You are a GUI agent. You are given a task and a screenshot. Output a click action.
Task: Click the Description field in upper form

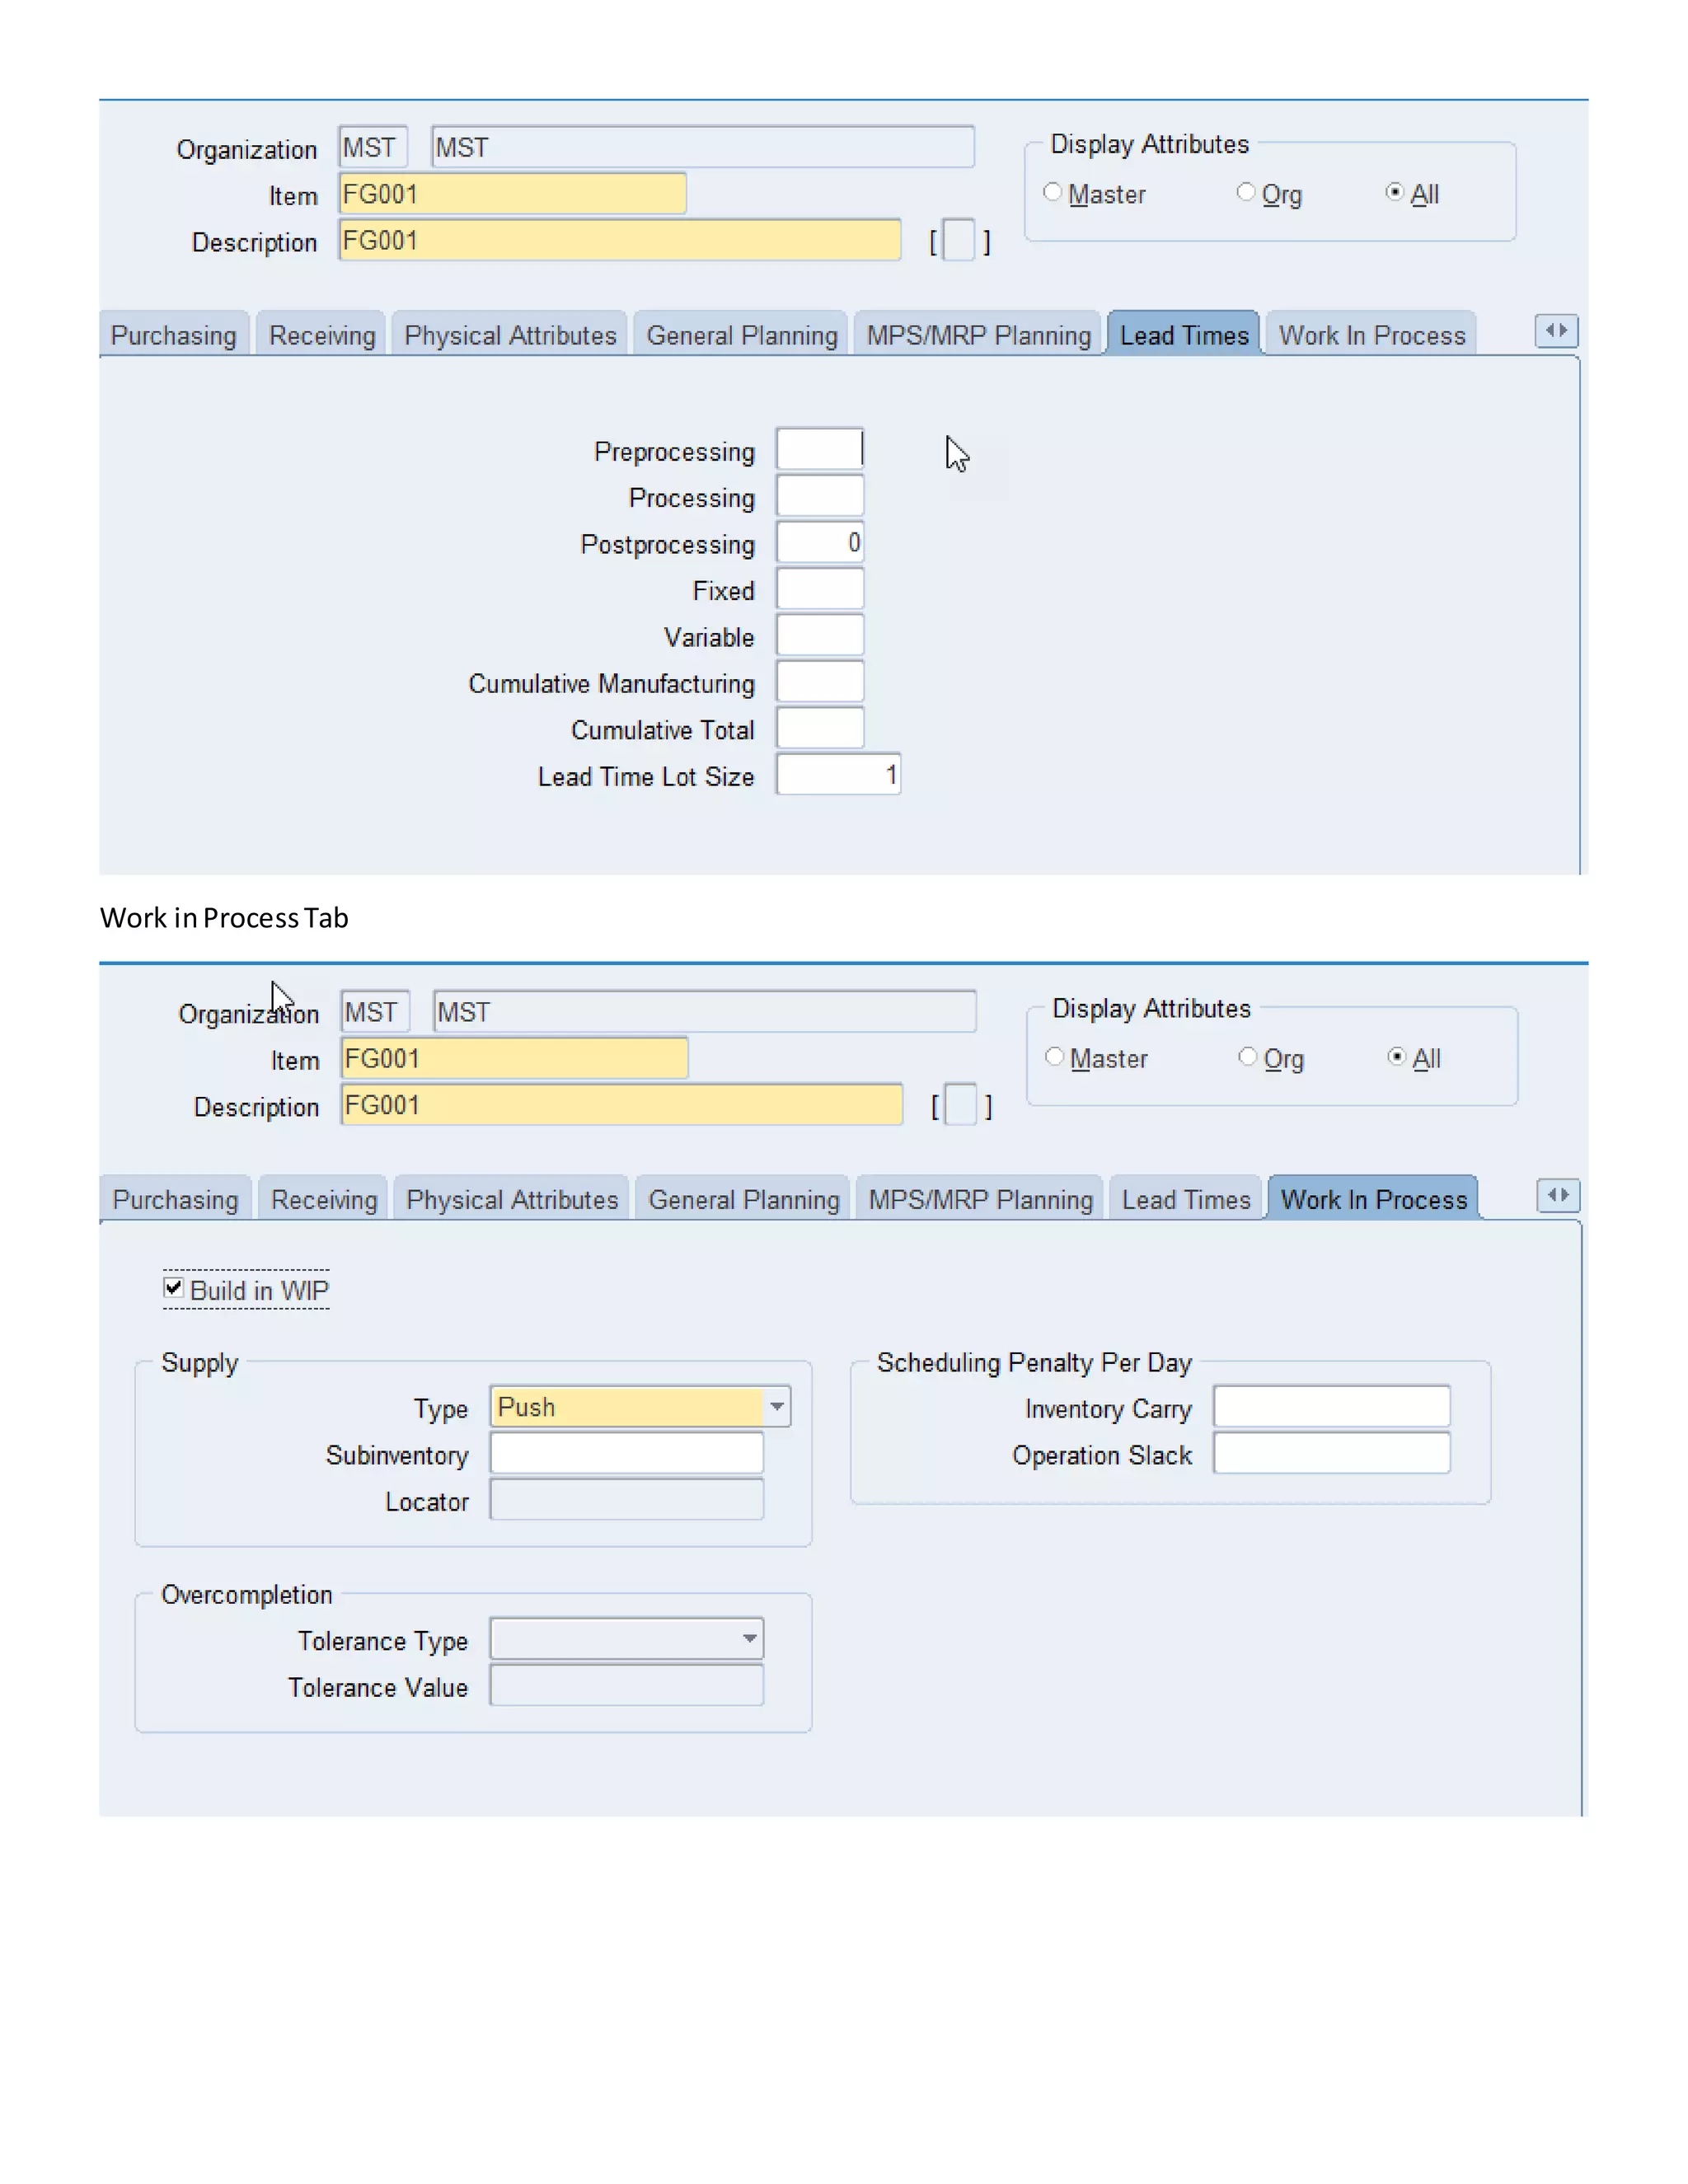point(620,240)
